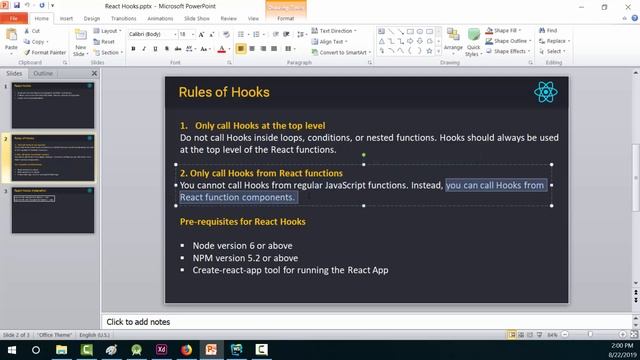This screenshot has width=640, height=360.
Task: Select the right arrow shape in gallery
Action: pos(410,41)
